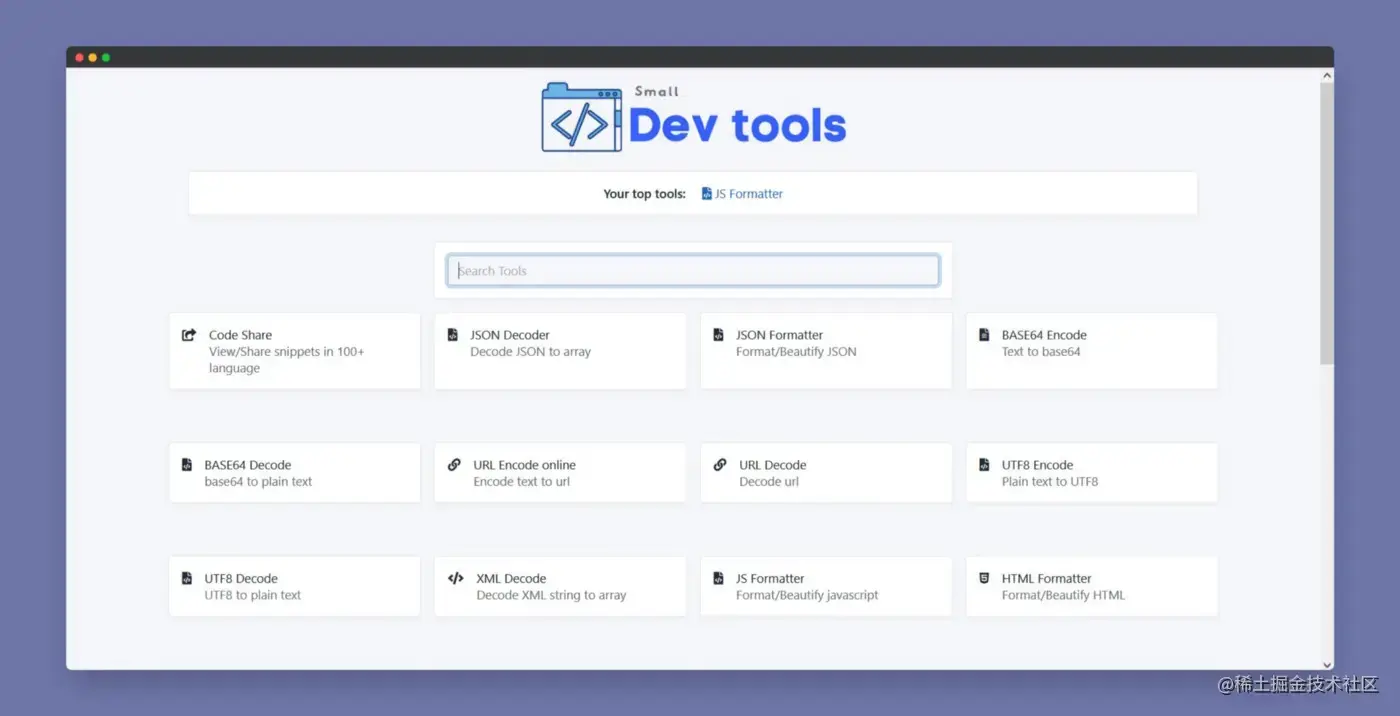Click the scrollbar down arrow
The width and height of the screenshot is (1400, 716).
tap(1327, 664)
